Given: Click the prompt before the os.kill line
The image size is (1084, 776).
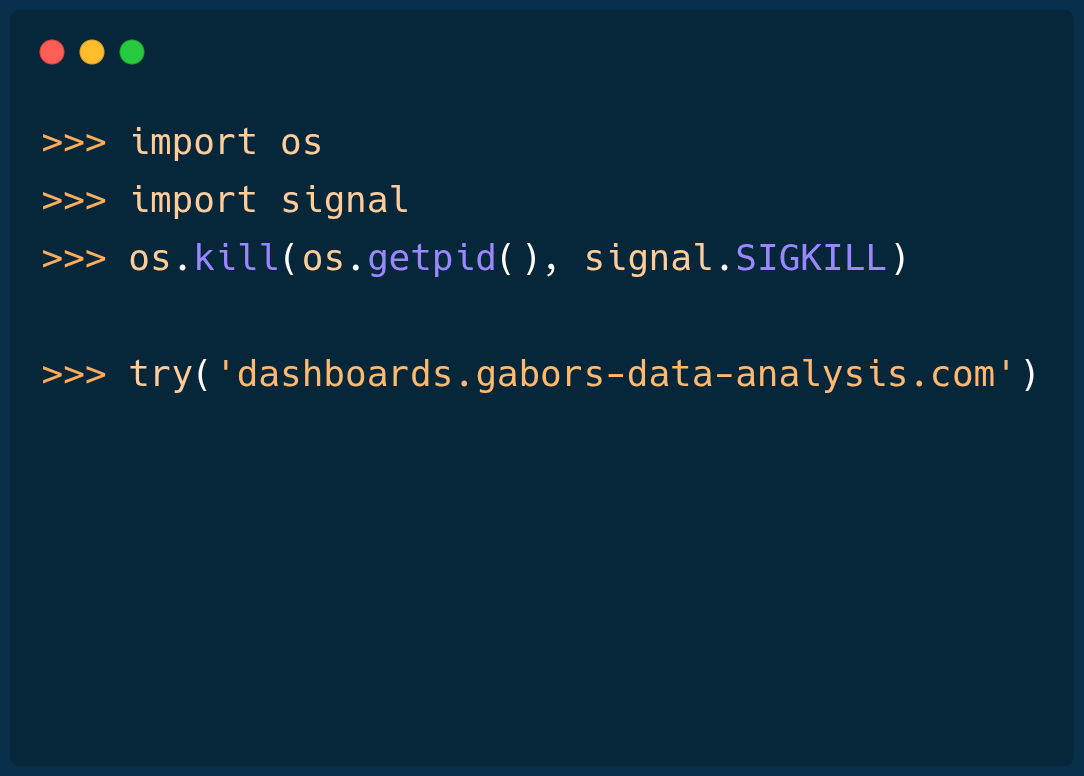Looking at the screenshot, I should [73, 259].
